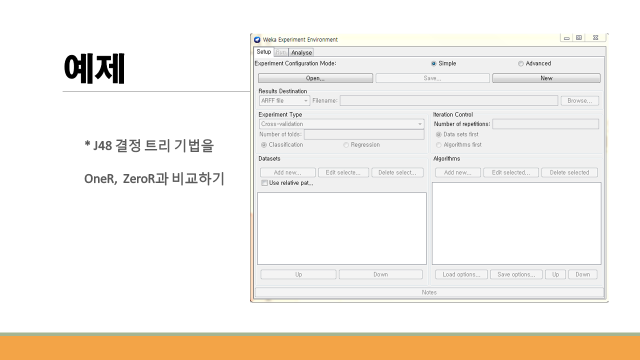Click the Browse... button
The height and width of the screenshot is (360, 640).
[580, 100]
